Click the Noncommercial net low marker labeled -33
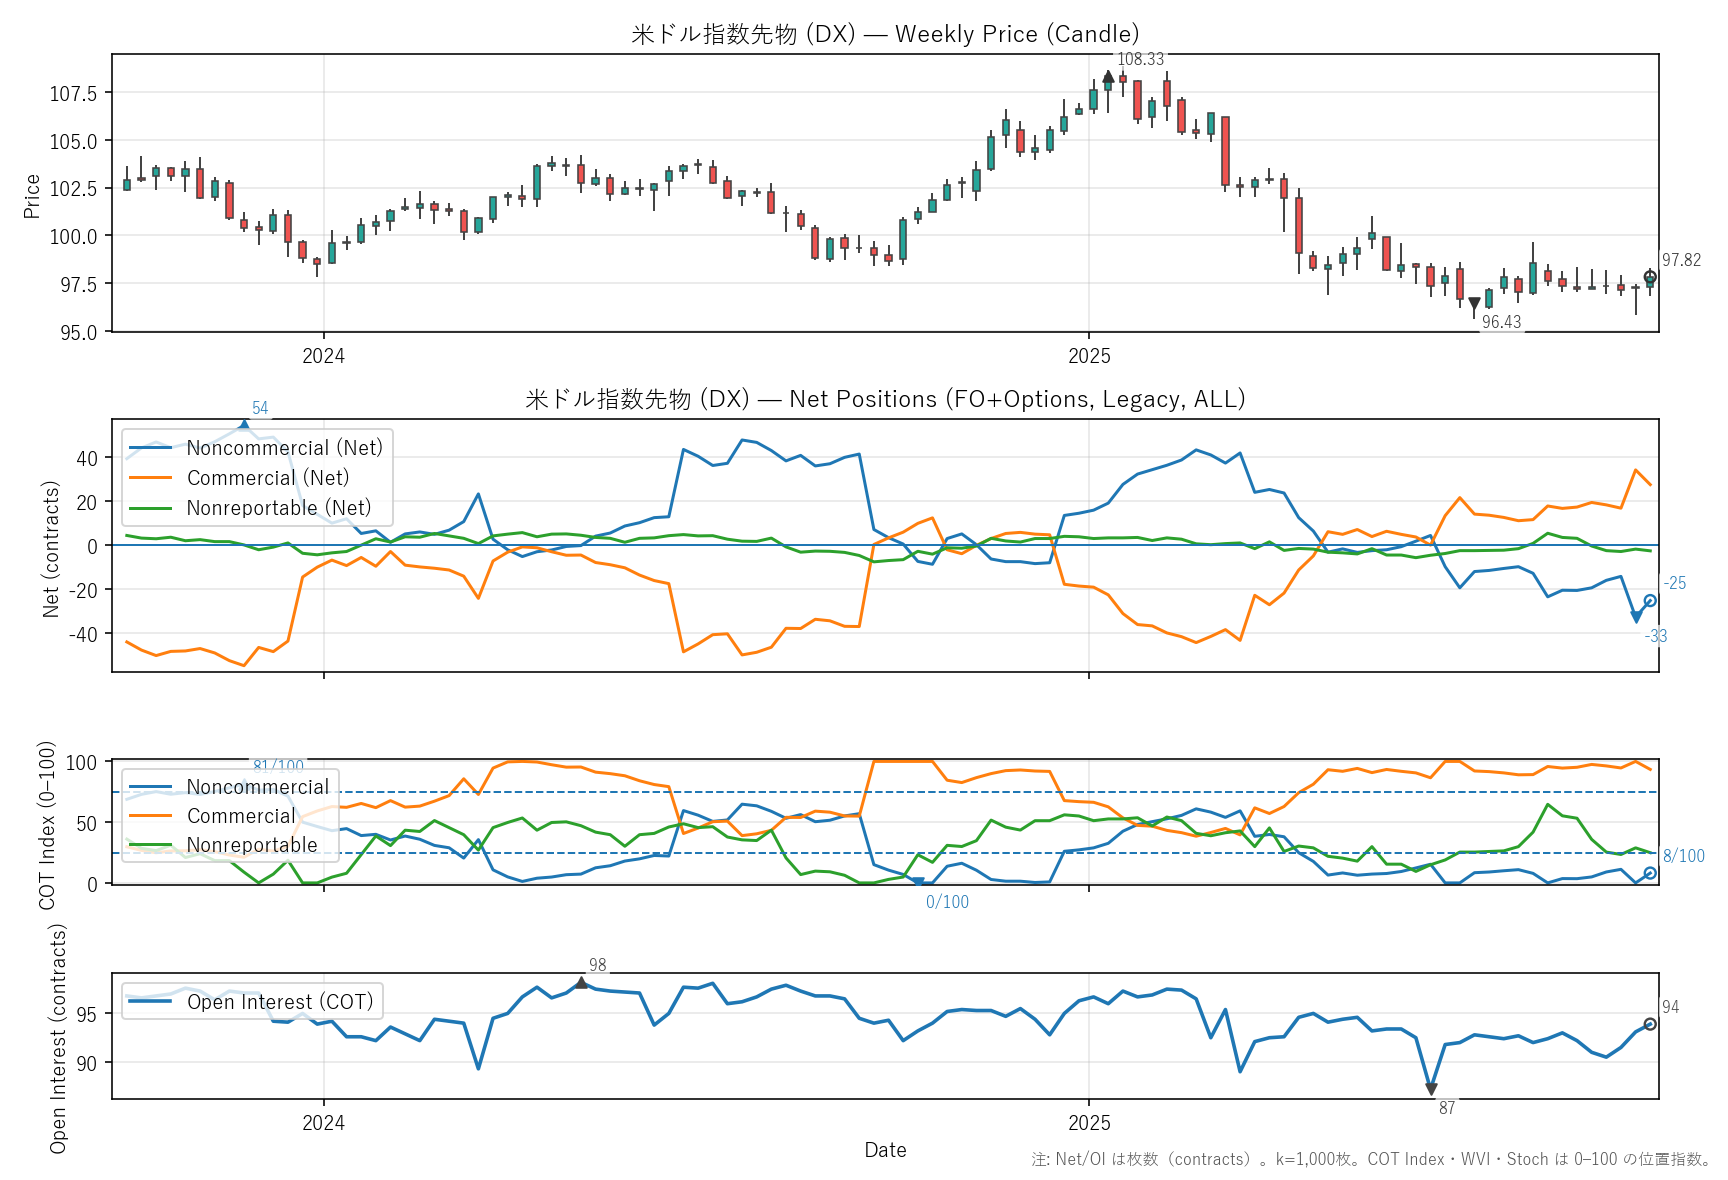Viewport: 1728px width, 1180px height. (1636, 617)
